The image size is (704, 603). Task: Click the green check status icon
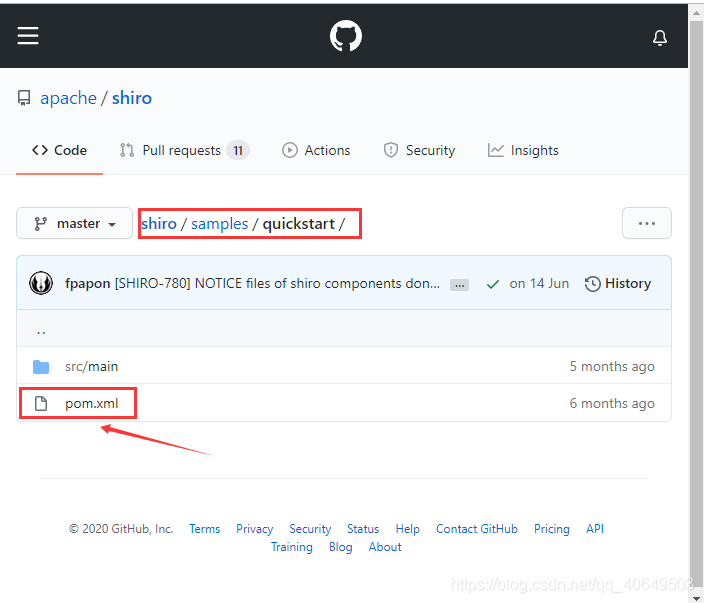[493, 284]
